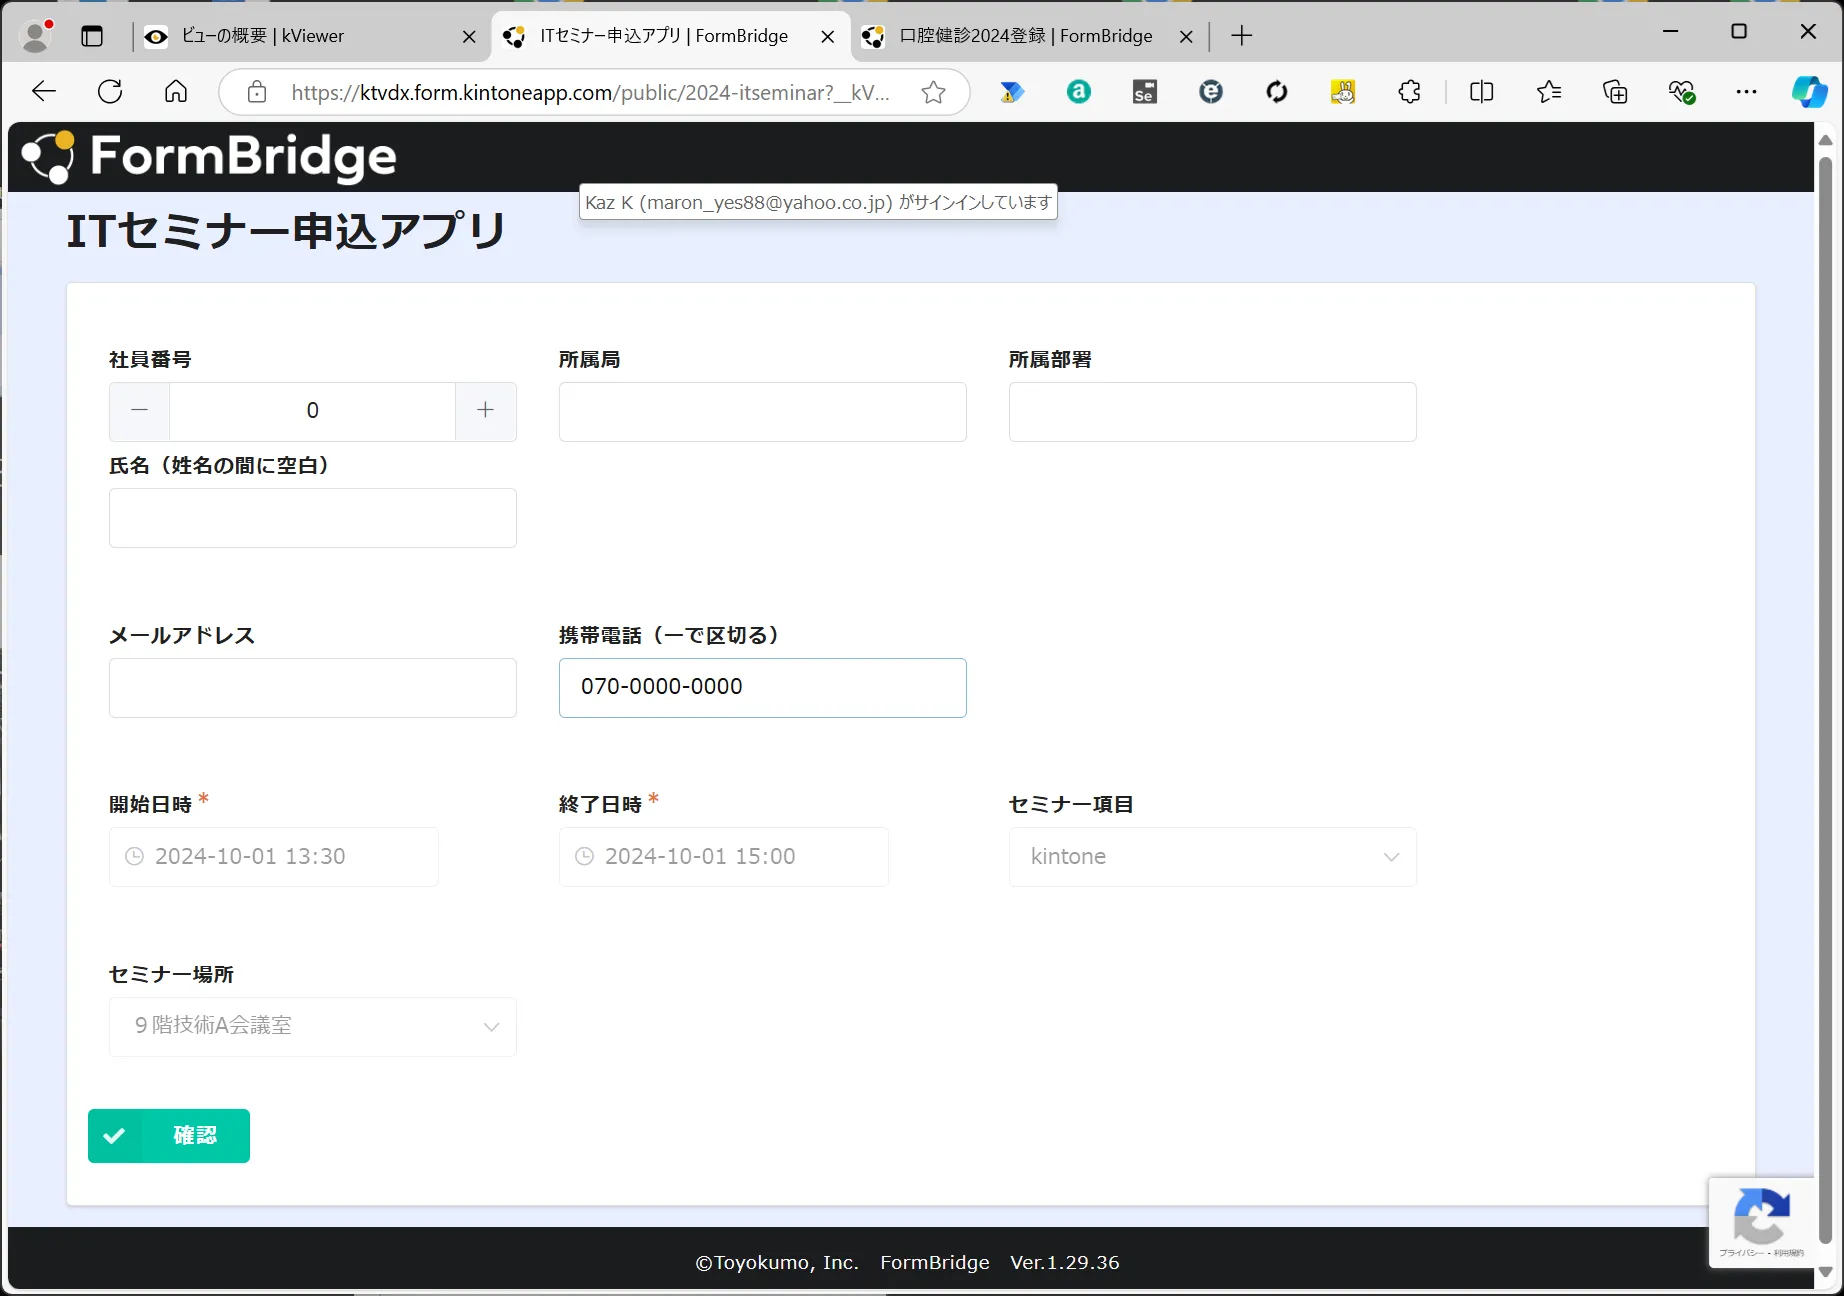This screenshot has height=1296, width=1844.
Task: Decrease 社員番号 with the minus button
Action: [140, 411]
